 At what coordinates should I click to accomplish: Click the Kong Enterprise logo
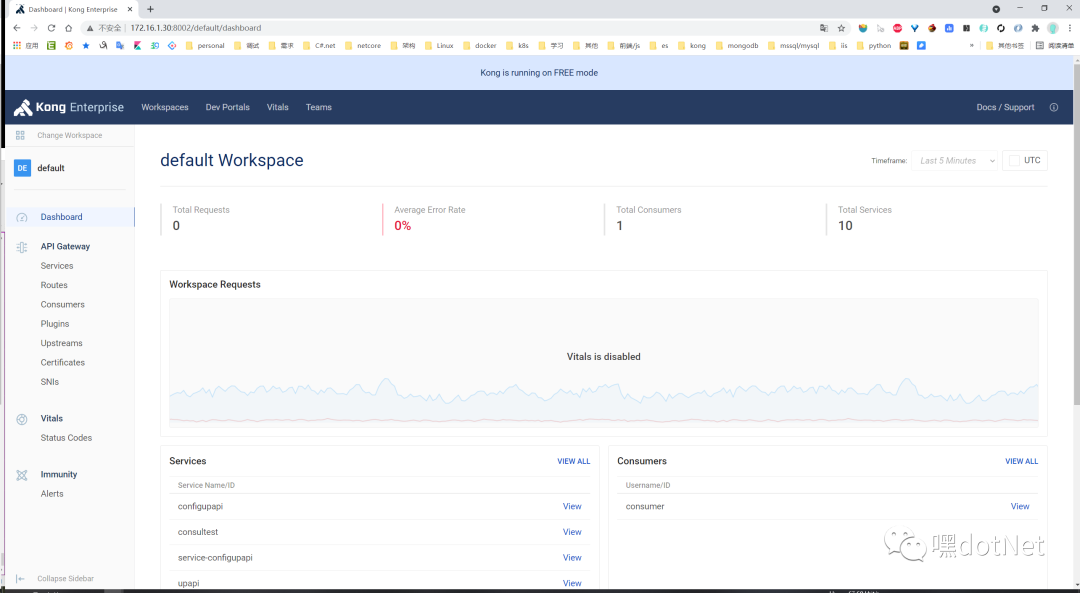tap(69, 107)
